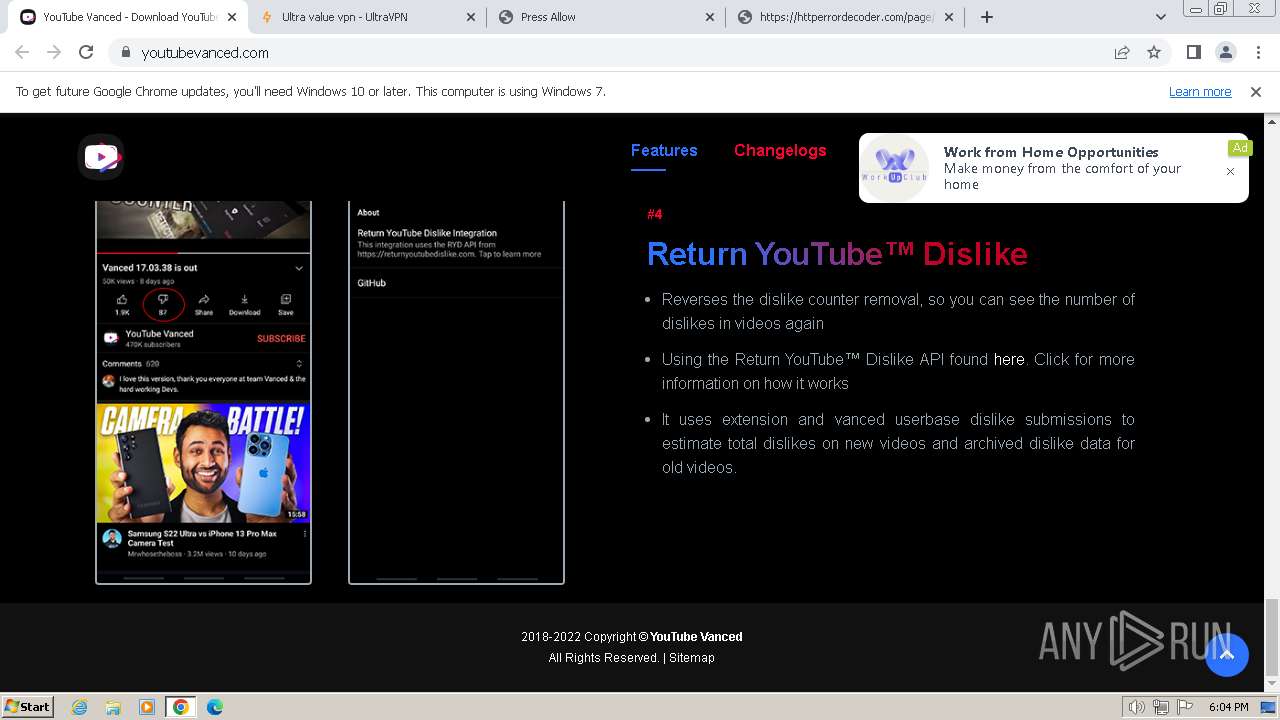Screen dimensions: 1280x720
Task: Click the volume speaker tray icon
Action: [1137, 707]
